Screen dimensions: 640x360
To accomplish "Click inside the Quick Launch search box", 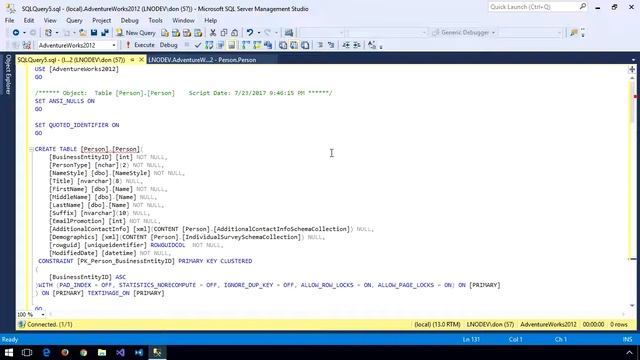I will [x=533, y=7].
